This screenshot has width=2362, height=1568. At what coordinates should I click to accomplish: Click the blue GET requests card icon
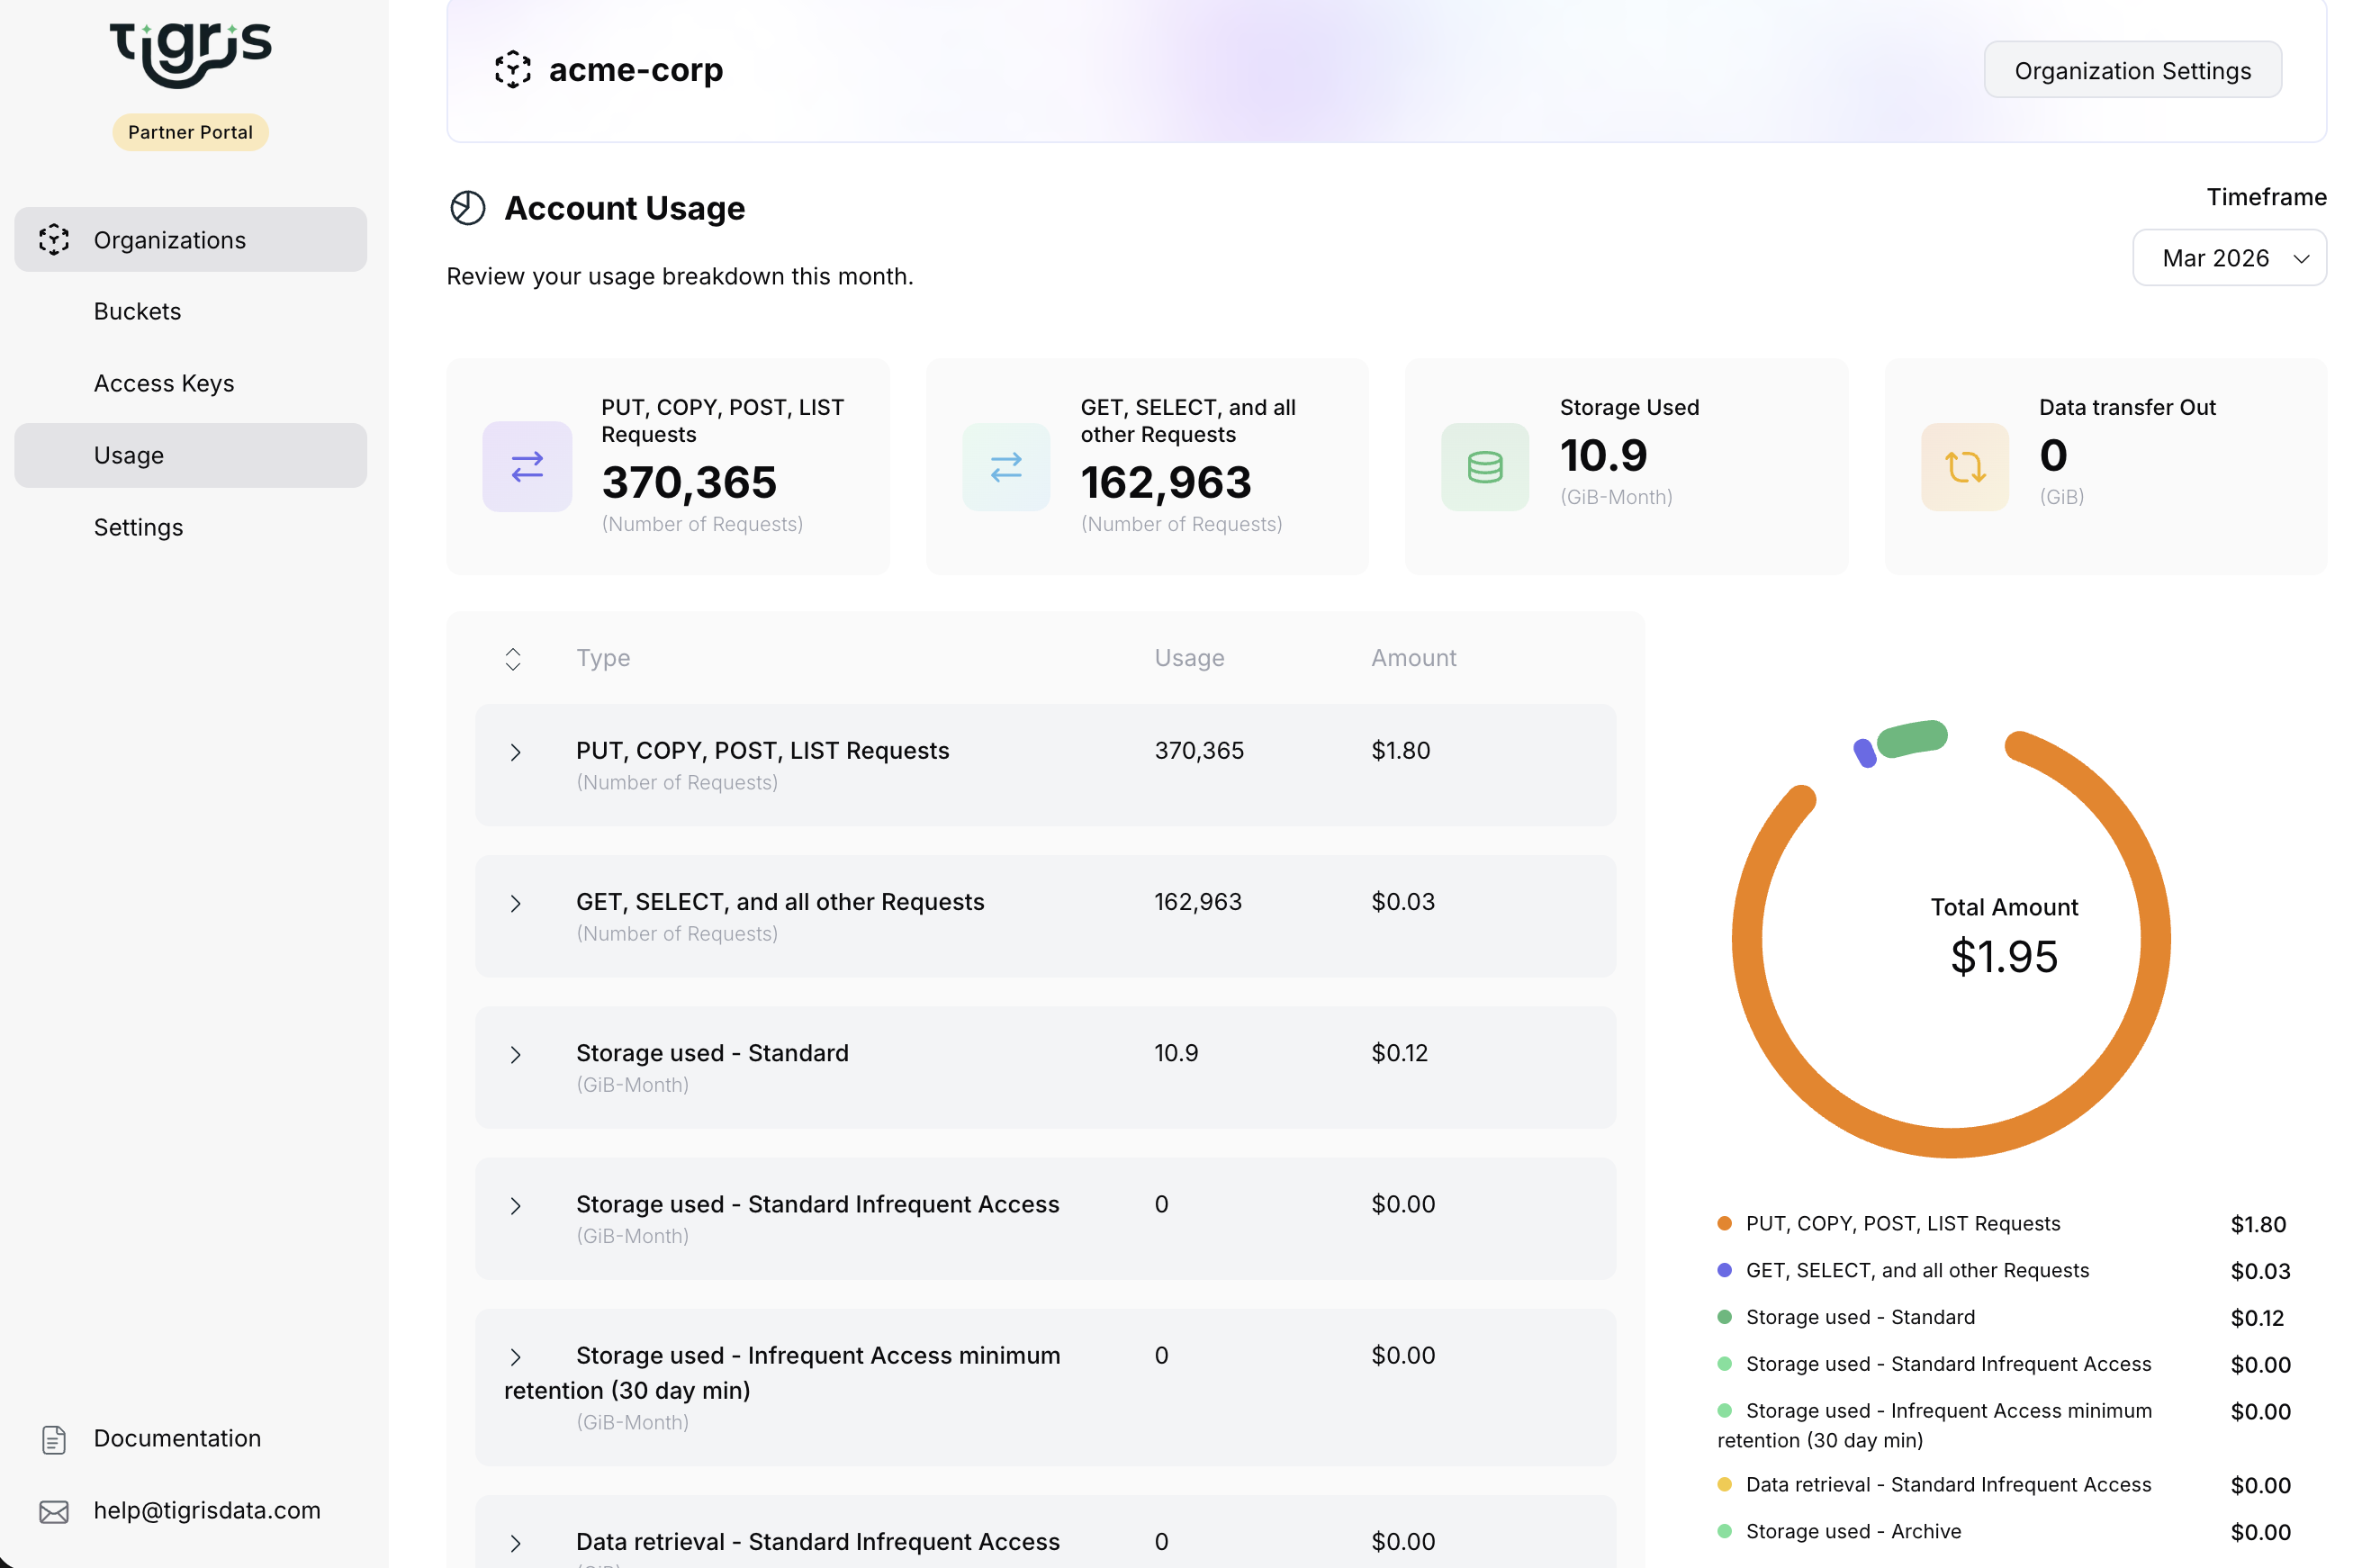[x=1006, y=467]
